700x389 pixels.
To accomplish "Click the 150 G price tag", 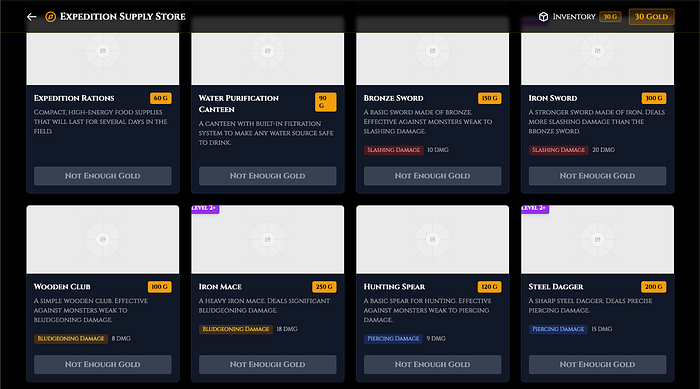I will pyautogui.click(x=490, y=98).
